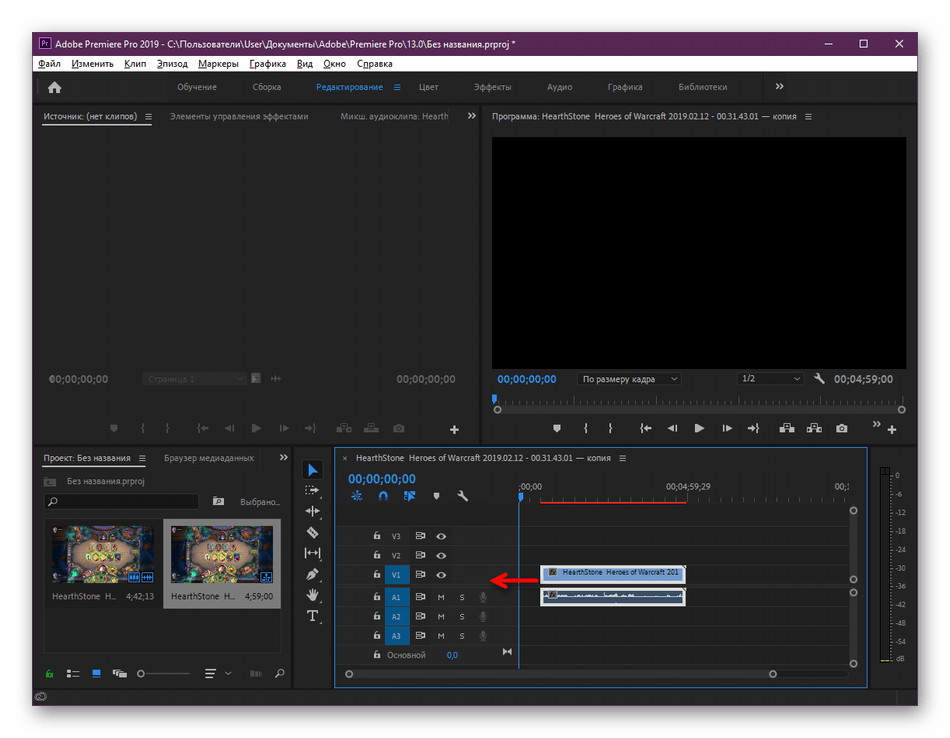Open the Маркеры menu
The image size is (950, 738).
pyautogui.click(x=218, y=64)
